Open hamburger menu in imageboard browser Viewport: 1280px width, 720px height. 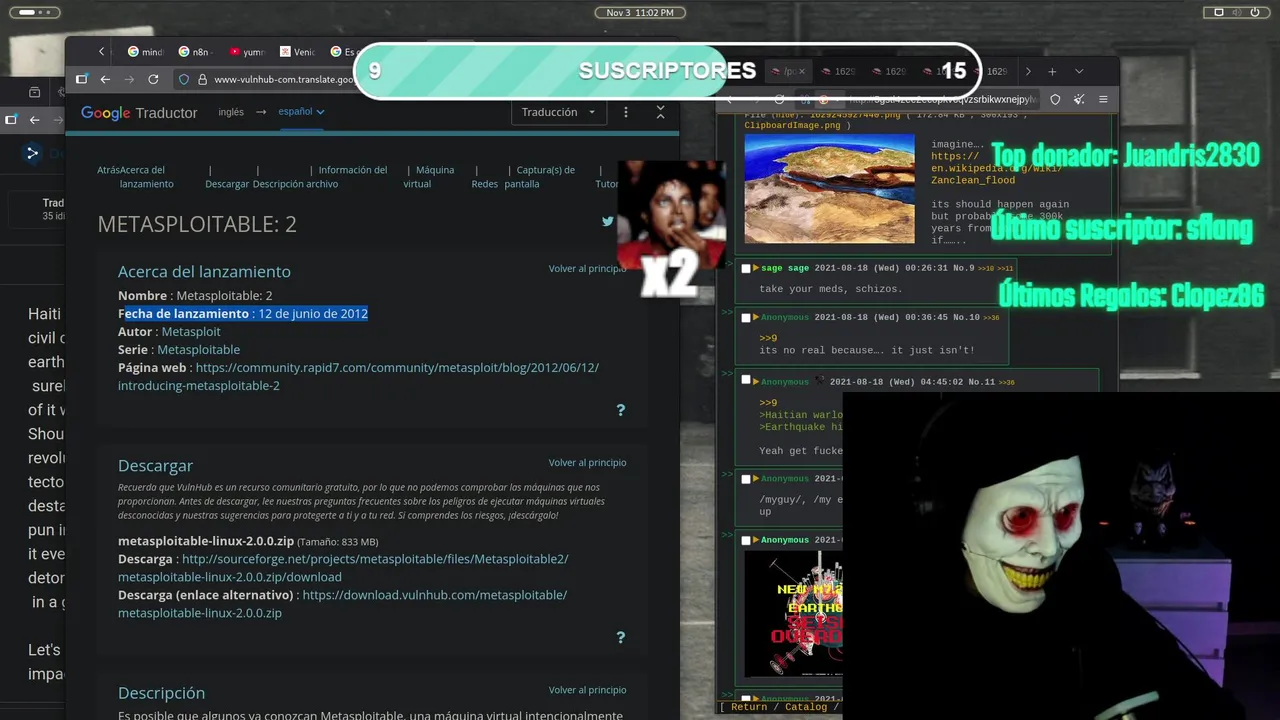(1103, 99)
